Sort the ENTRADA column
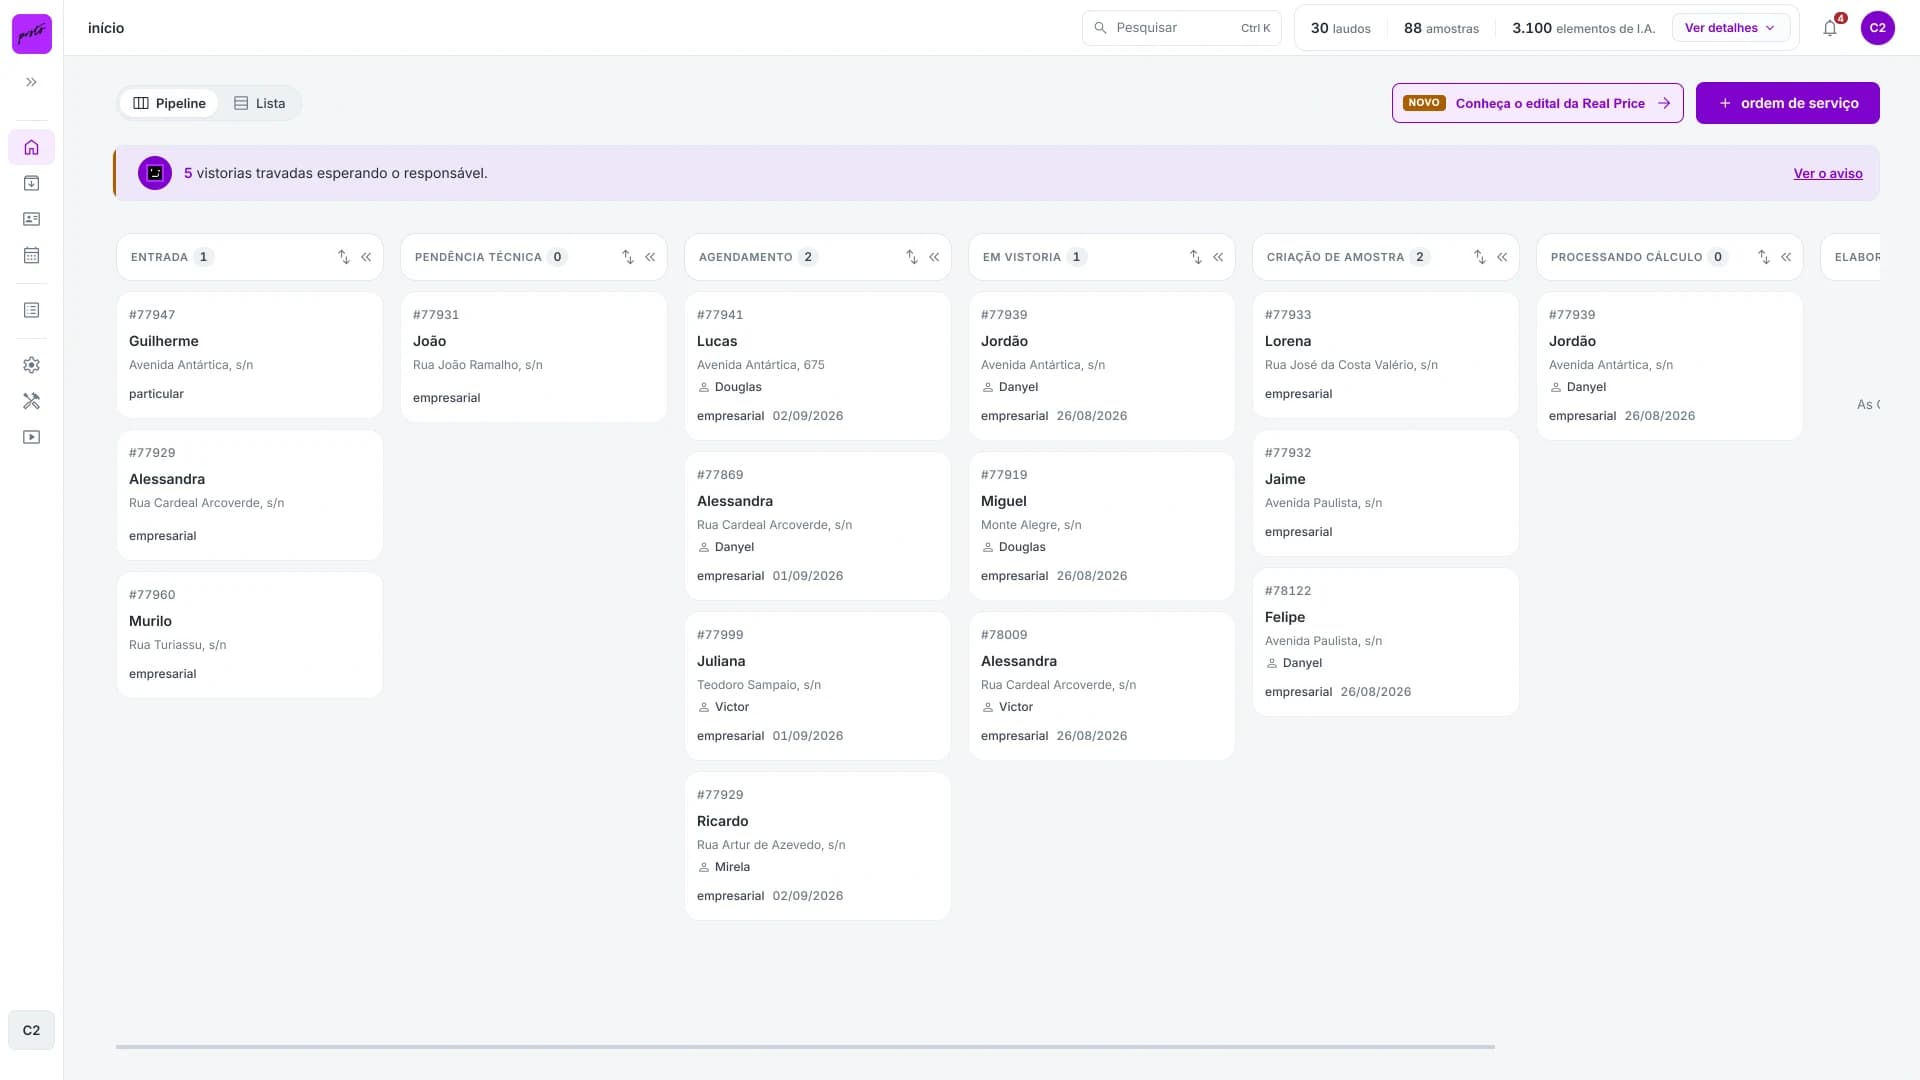Viewport: 1920px width, 1080px height. [x=343, y=257]
